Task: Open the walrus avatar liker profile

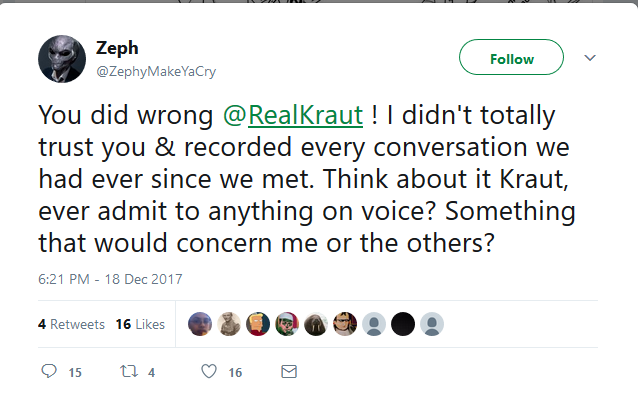Action: [x=316, y=324]
